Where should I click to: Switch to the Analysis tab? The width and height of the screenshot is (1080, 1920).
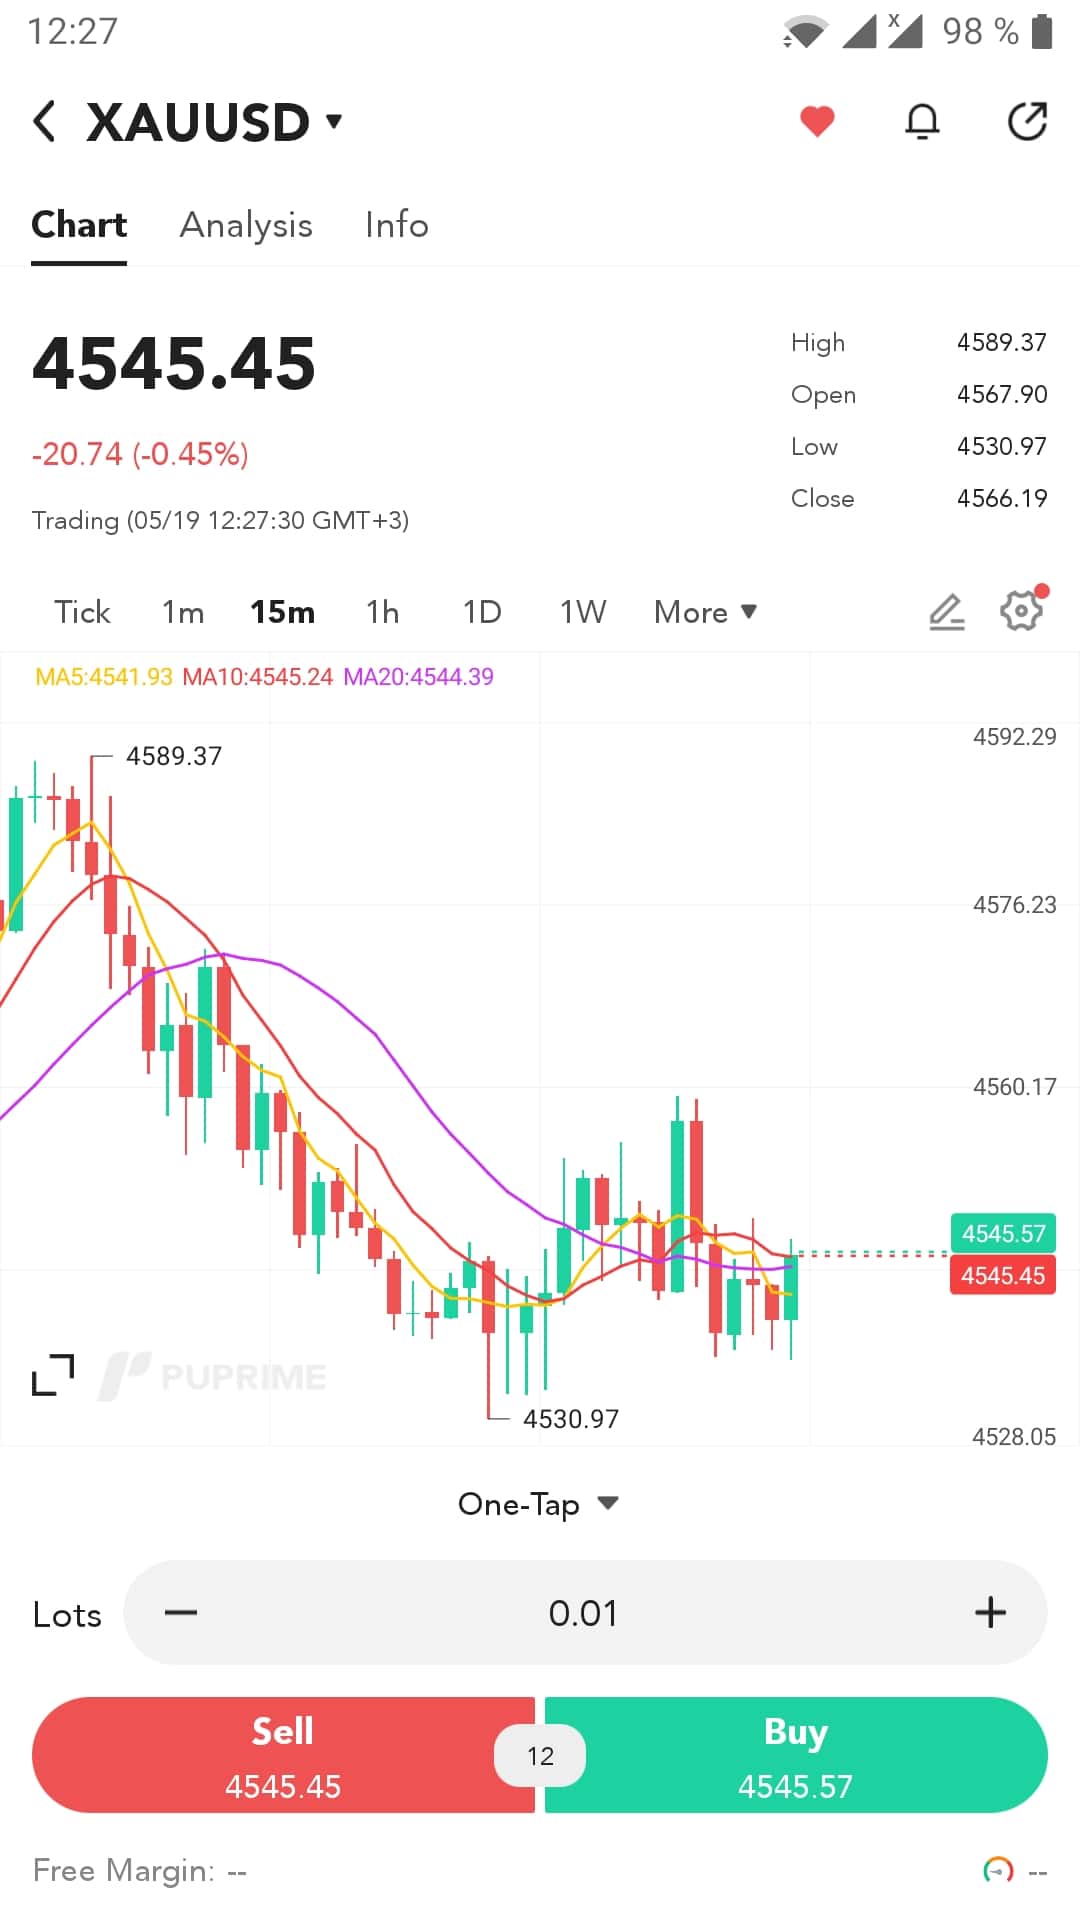[246, 225]
